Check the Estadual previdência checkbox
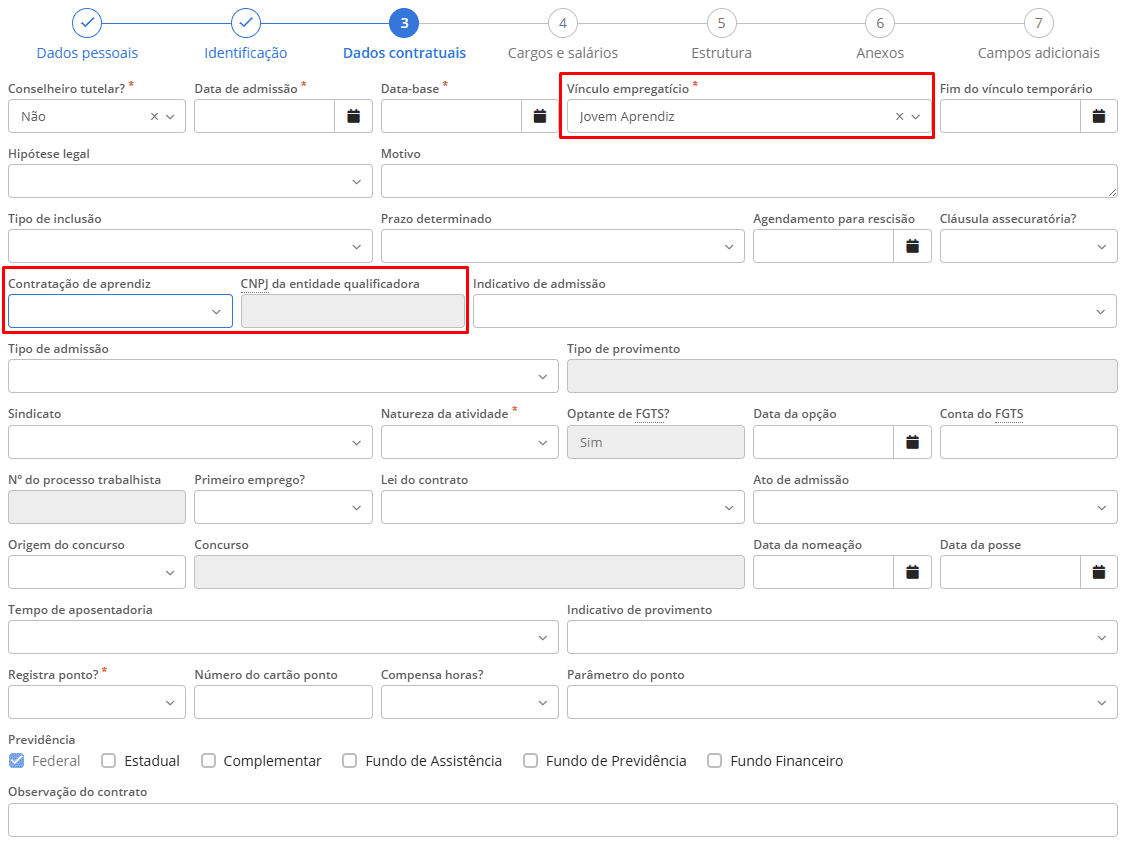 [109, 761]
